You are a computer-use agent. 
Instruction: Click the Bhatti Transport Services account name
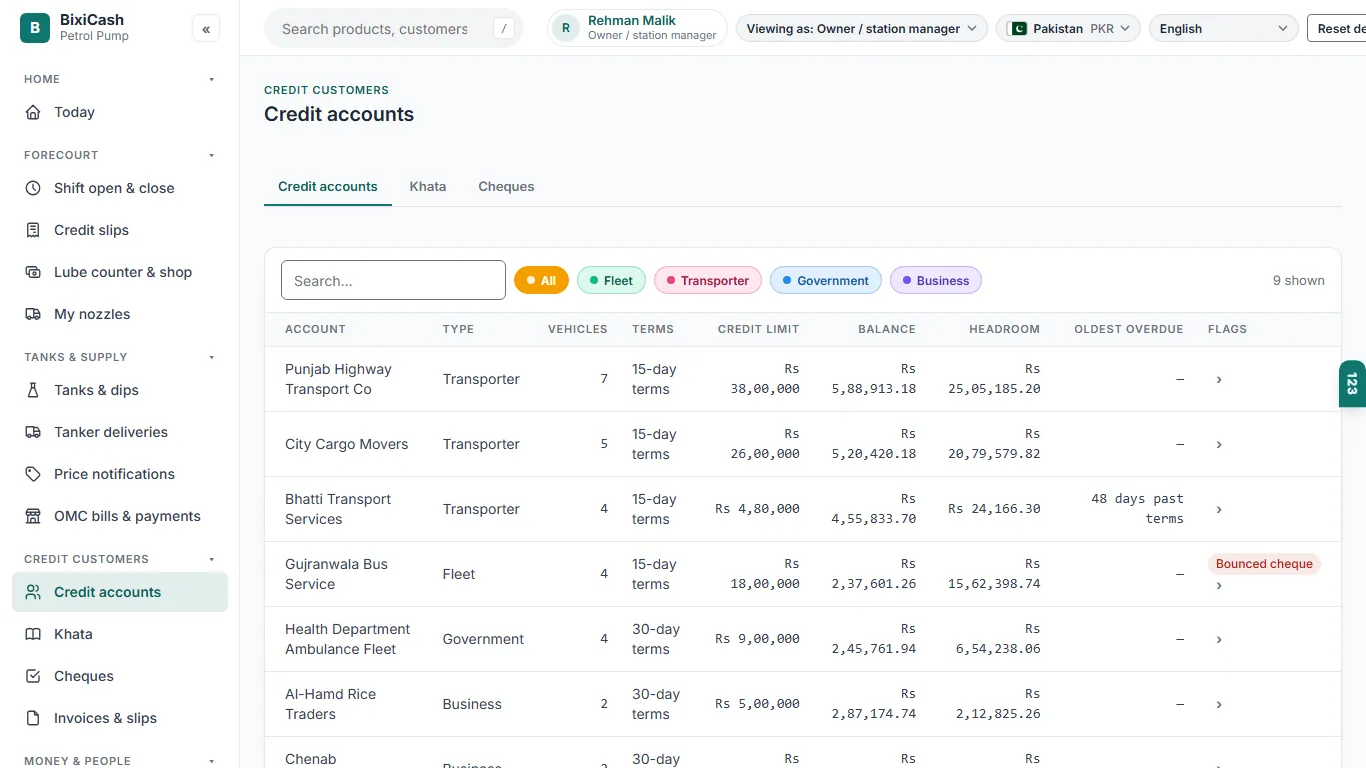pos(338,509)
